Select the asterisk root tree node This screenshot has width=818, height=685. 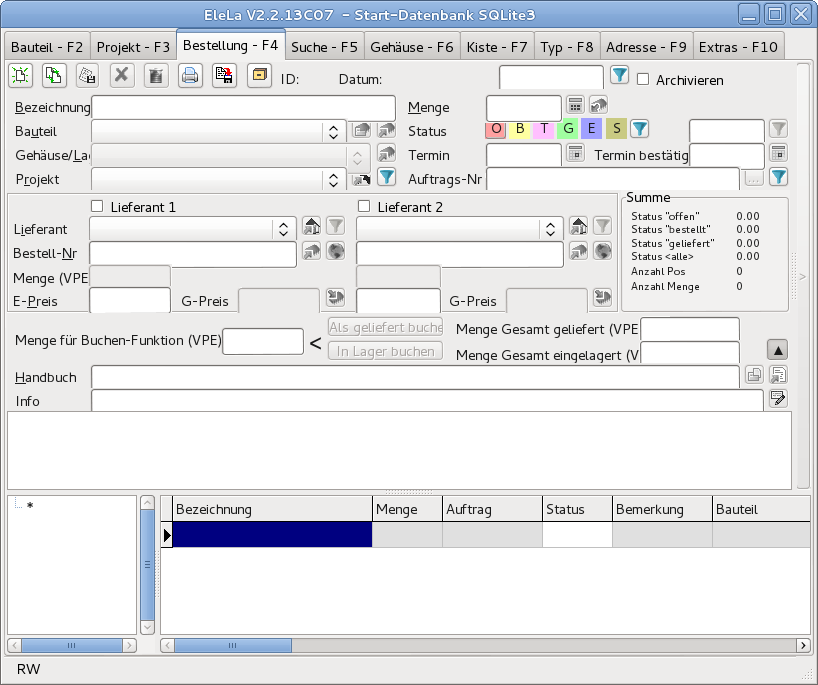(x=30, y=505)
